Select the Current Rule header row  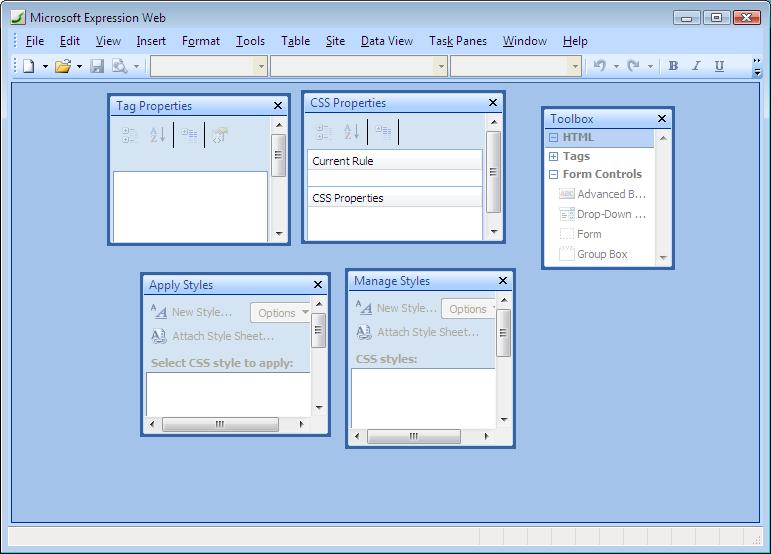(395, 161)
